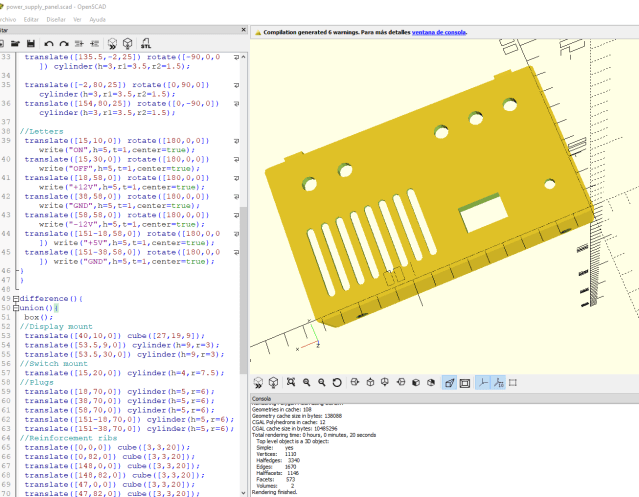Click the Undo arrow icon
The width and height of the screenshot is (639, 497).
tap(50, 44)
